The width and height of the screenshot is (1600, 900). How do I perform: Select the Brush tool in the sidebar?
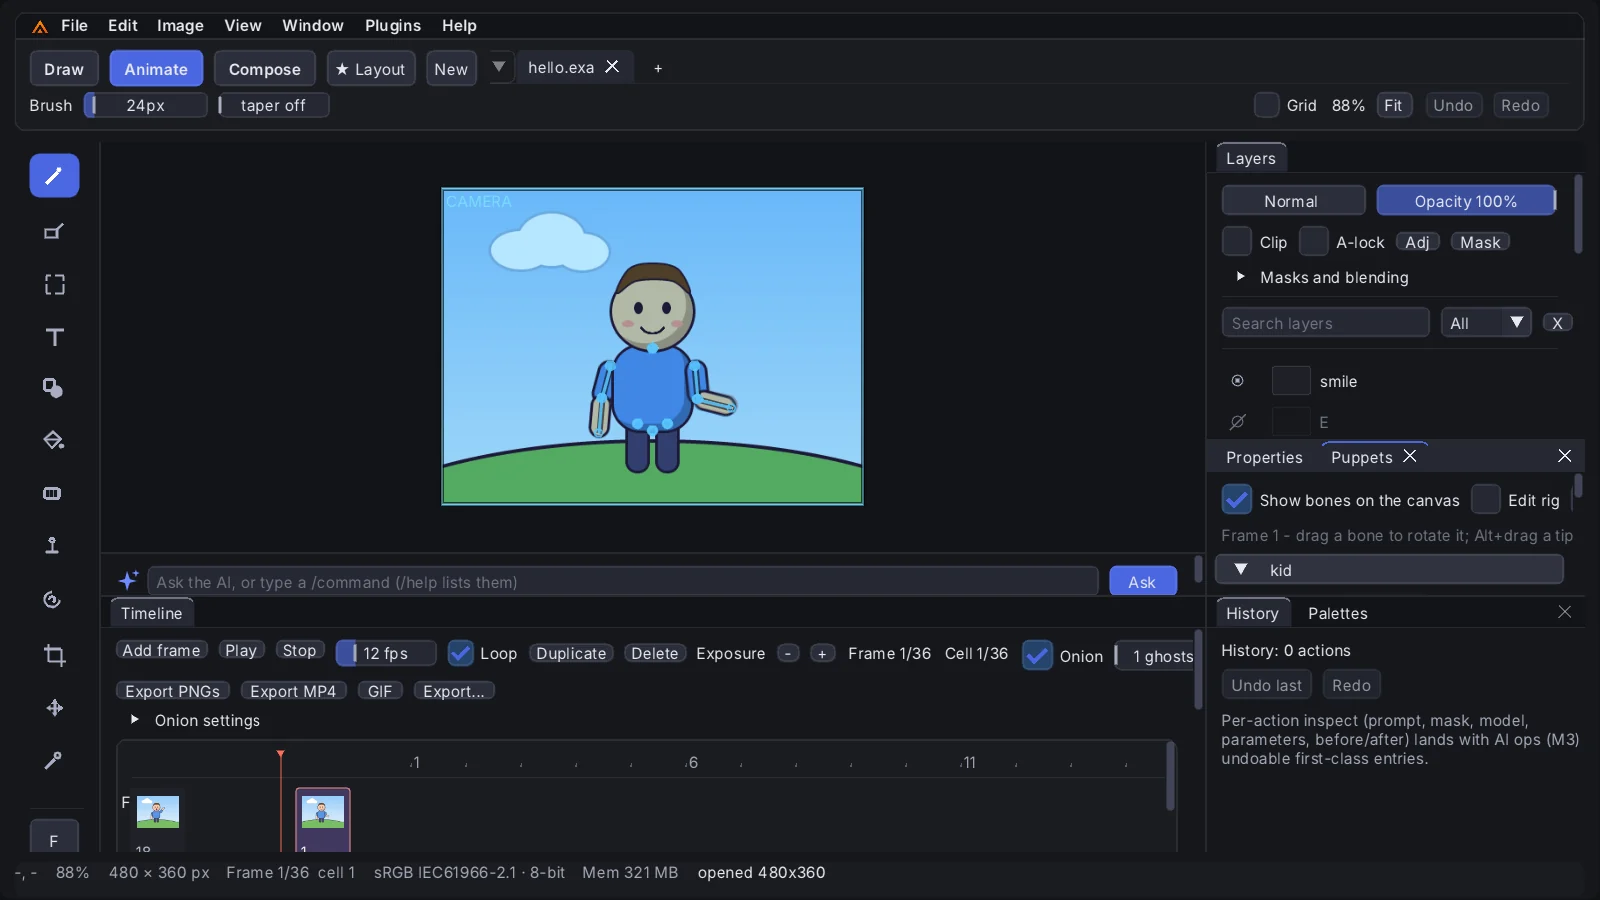point(54,176)
